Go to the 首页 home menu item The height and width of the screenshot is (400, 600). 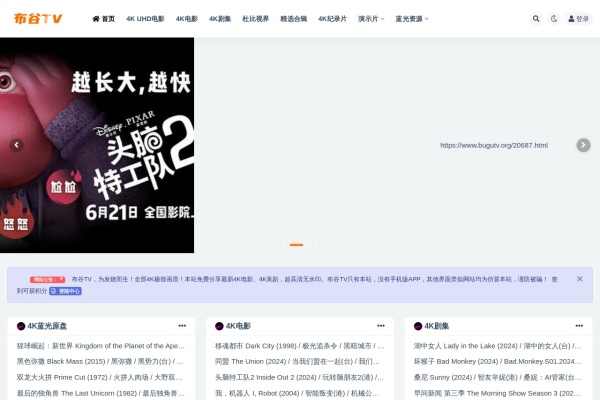[x=104, y=18]
